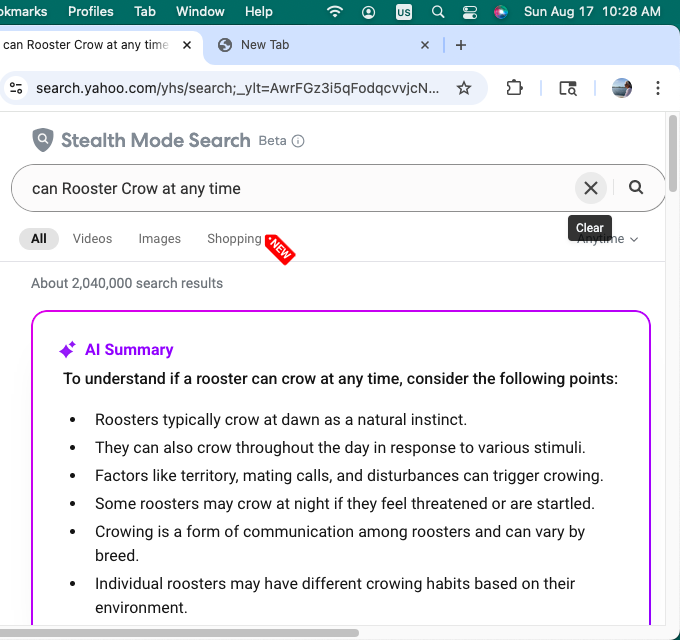Open the Chrome profile avatar menu
Screen dimensions: 680x640
[622, 88]
